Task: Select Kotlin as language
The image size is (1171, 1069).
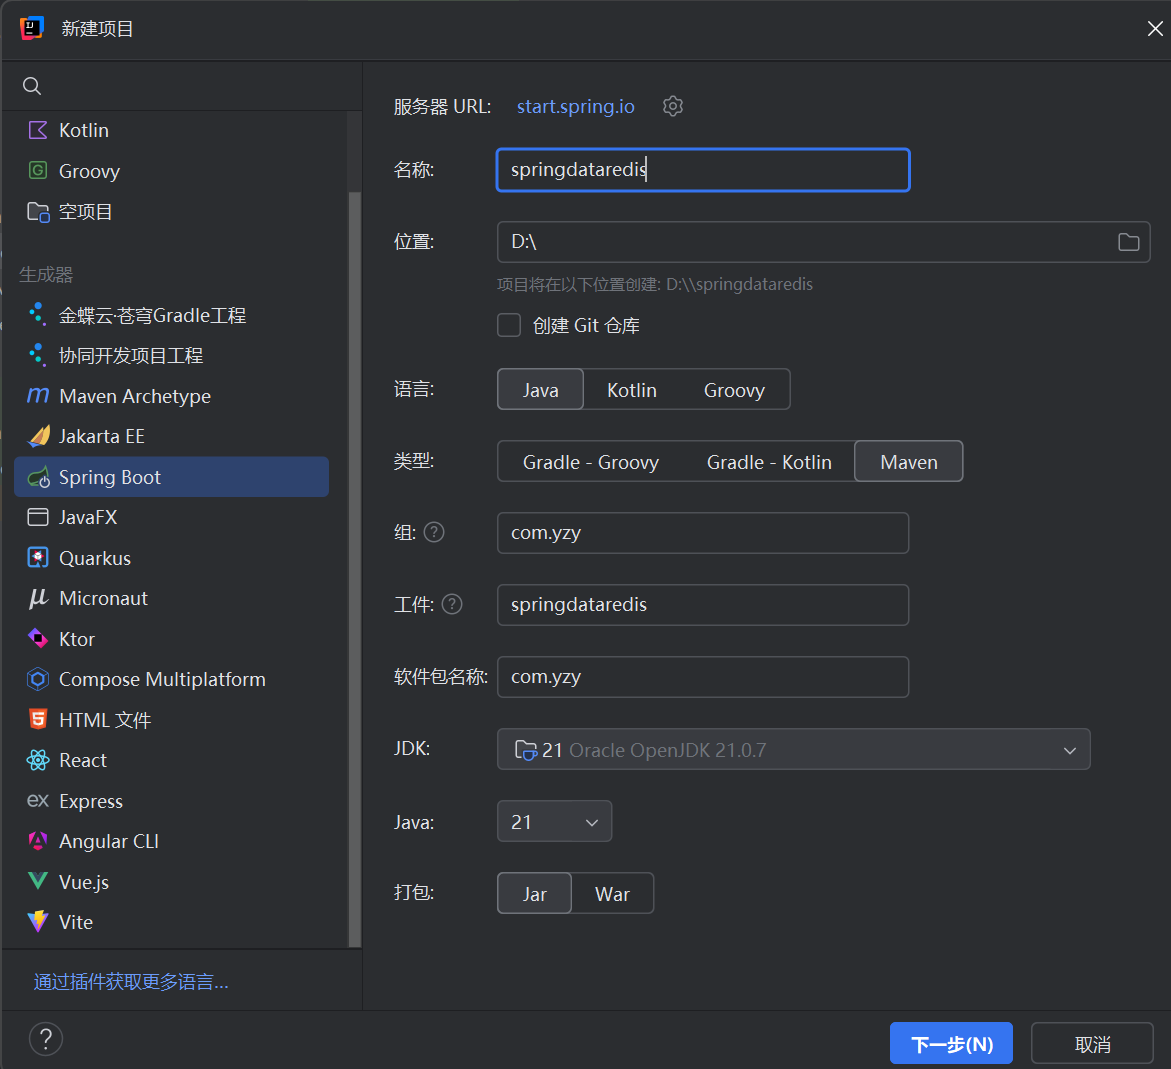Action: tap(632, 389)
